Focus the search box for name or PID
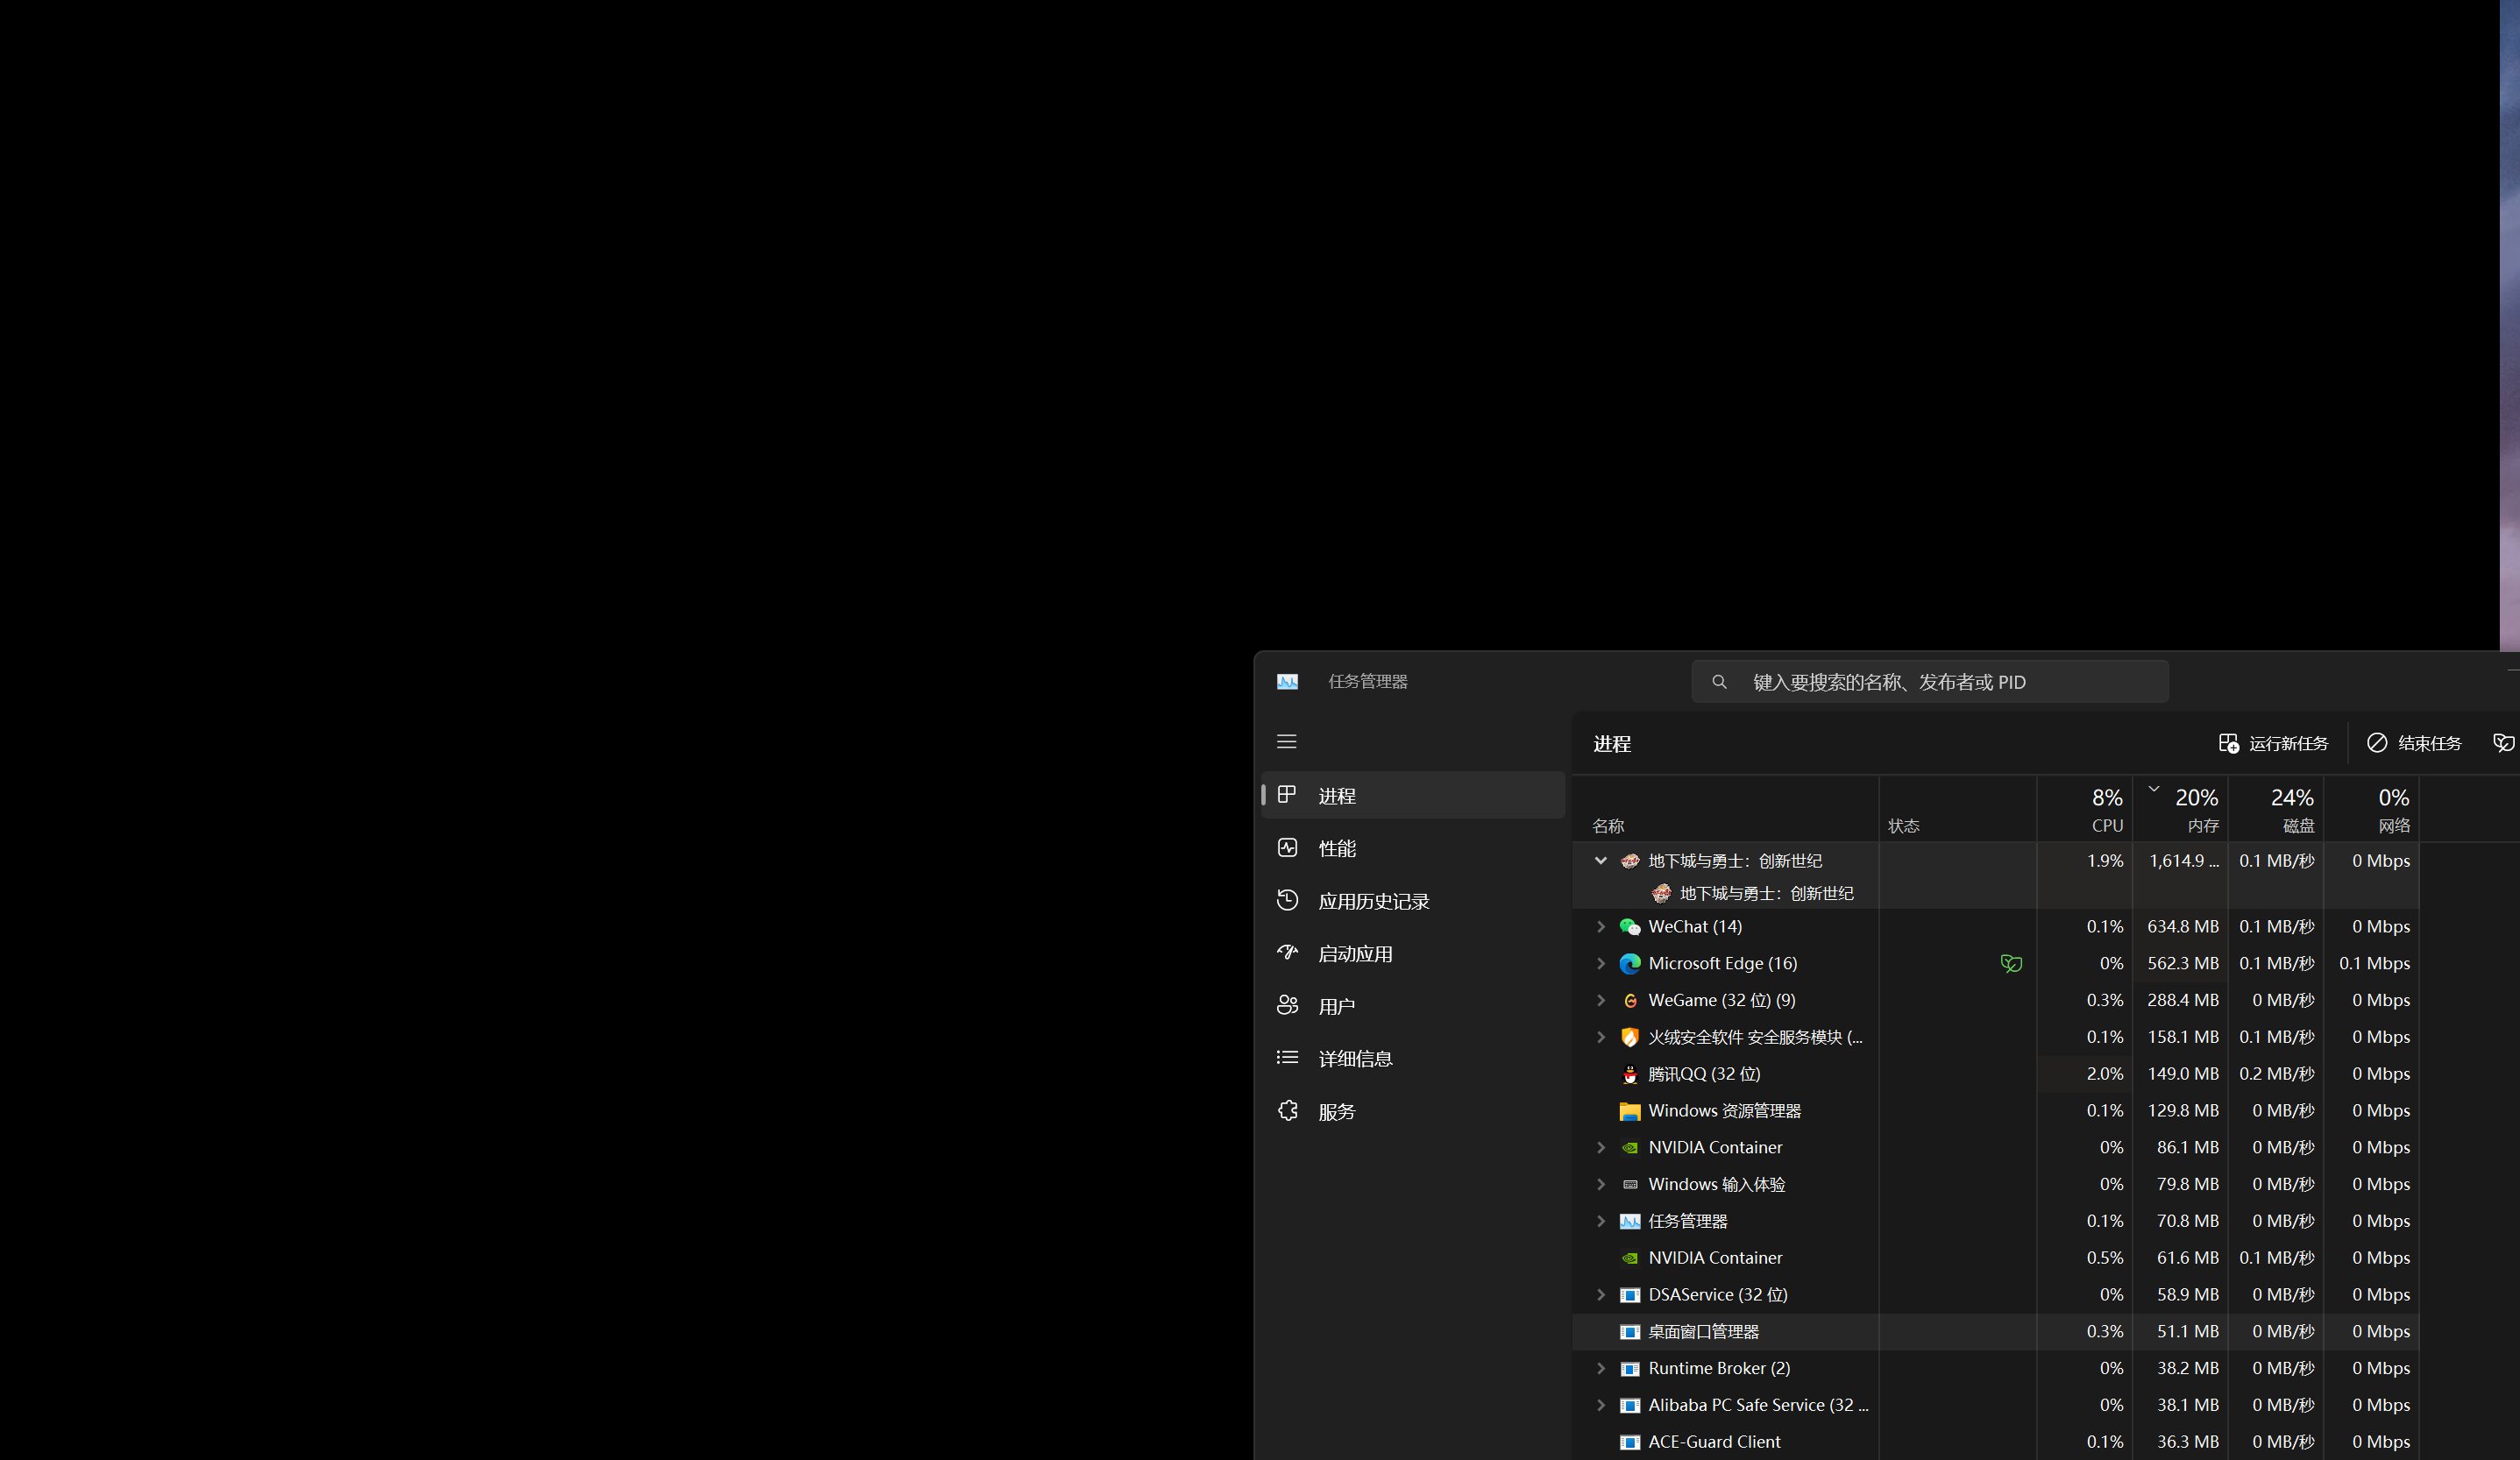The width and height of the screenshot is (2520, 1460). tap(1930, 682)
